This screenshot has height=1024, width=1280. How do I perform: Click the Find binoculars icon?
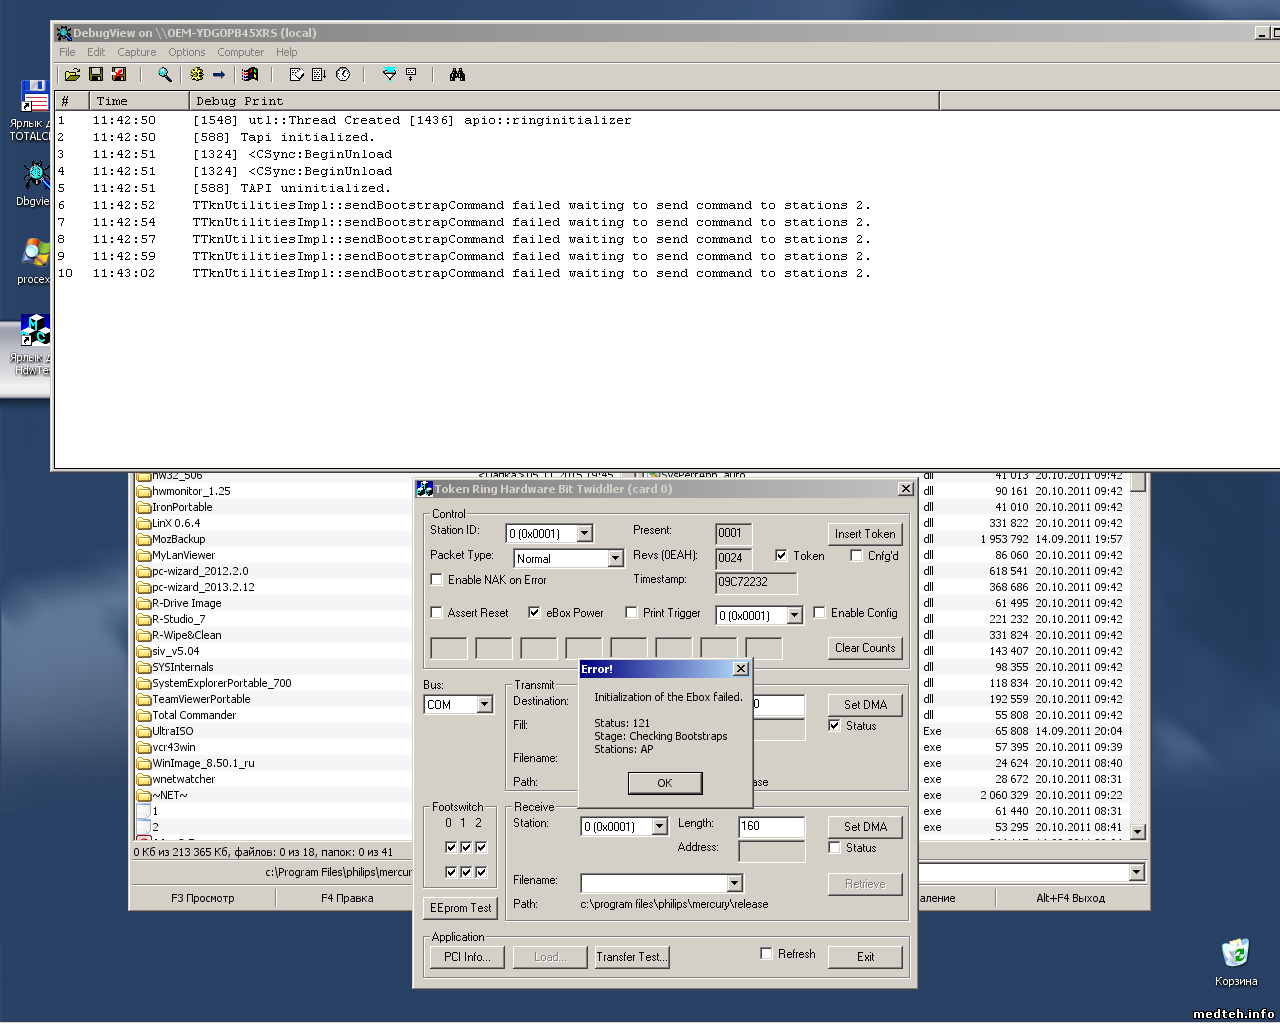[457, 75]
